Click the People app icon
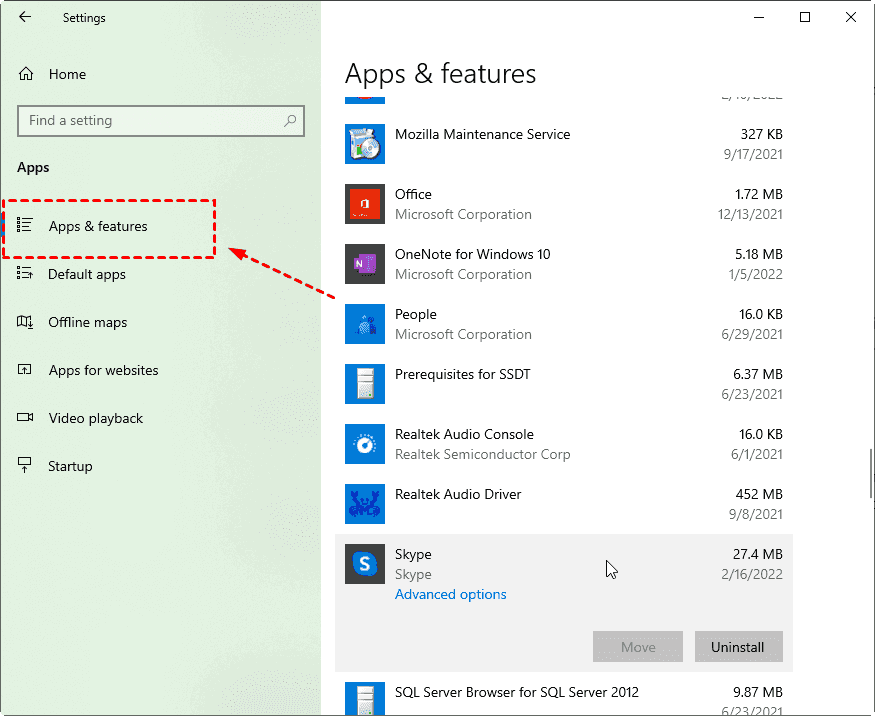Image resolution: width=875 pixels, height=716 pixels. (365, 324)
